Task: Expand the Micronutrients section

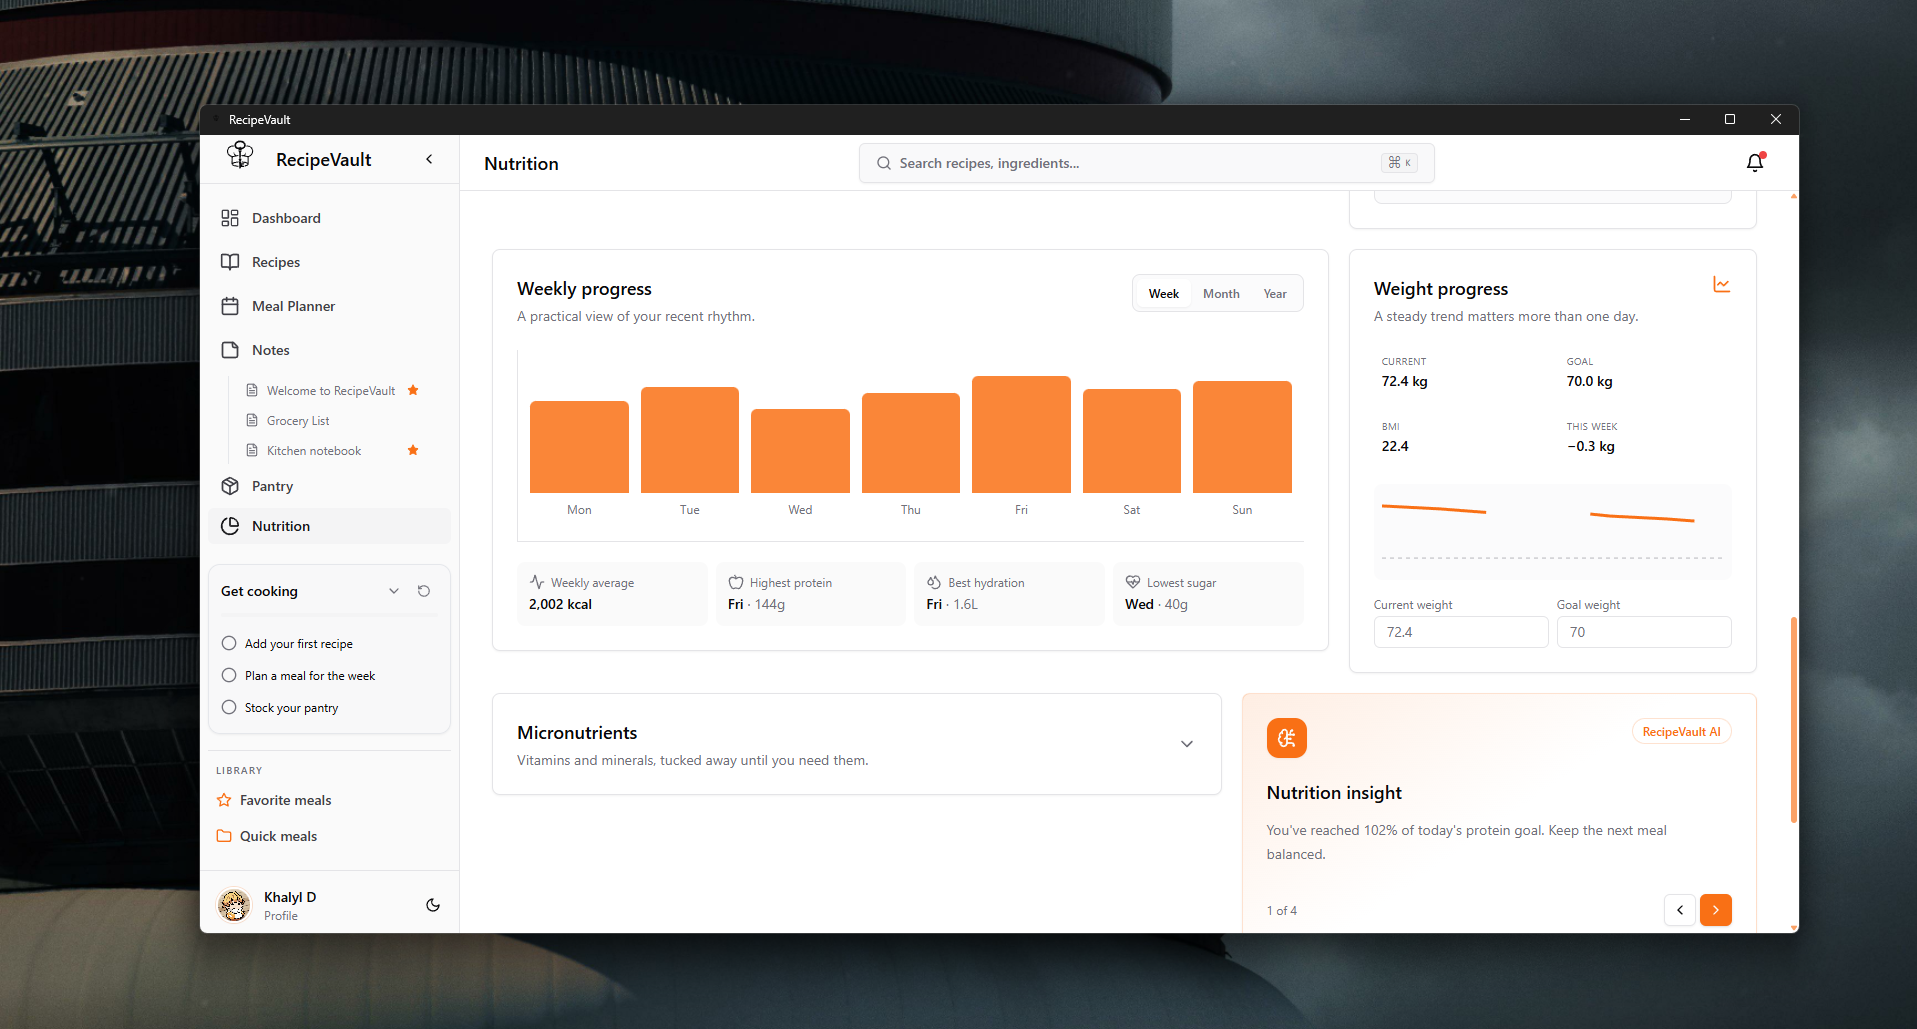Action: point(1187,744)
